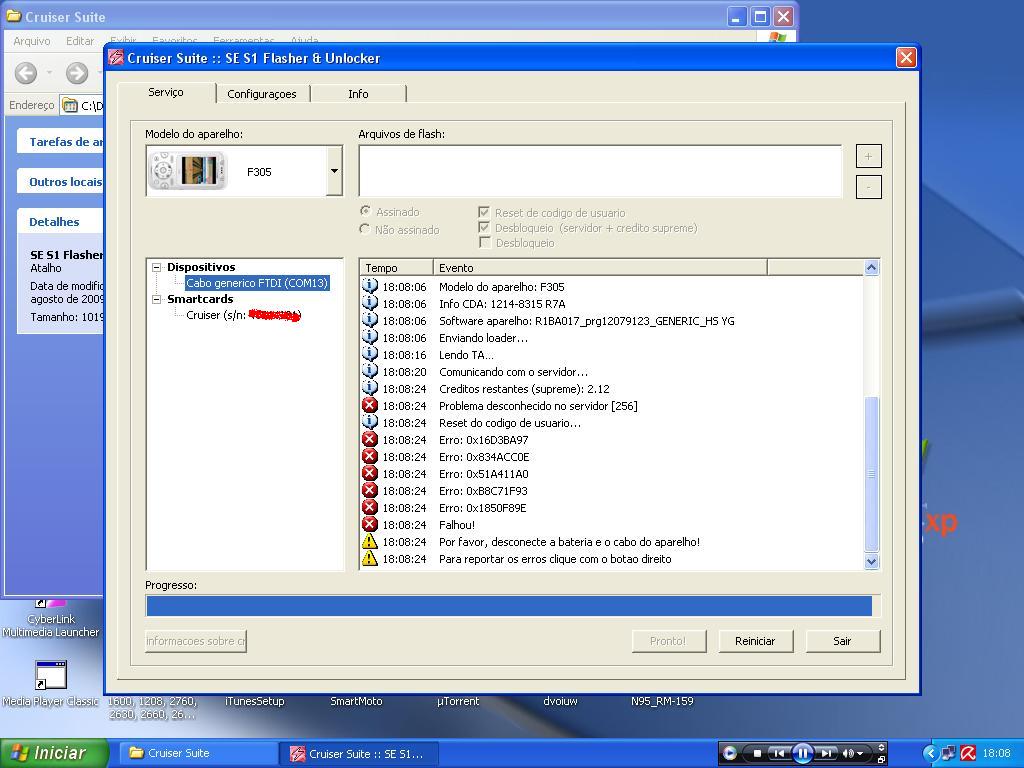The width and height of the screenshot is (1024, 768).
Task: Click the Sair button
Action: click(x=842, y=641)
